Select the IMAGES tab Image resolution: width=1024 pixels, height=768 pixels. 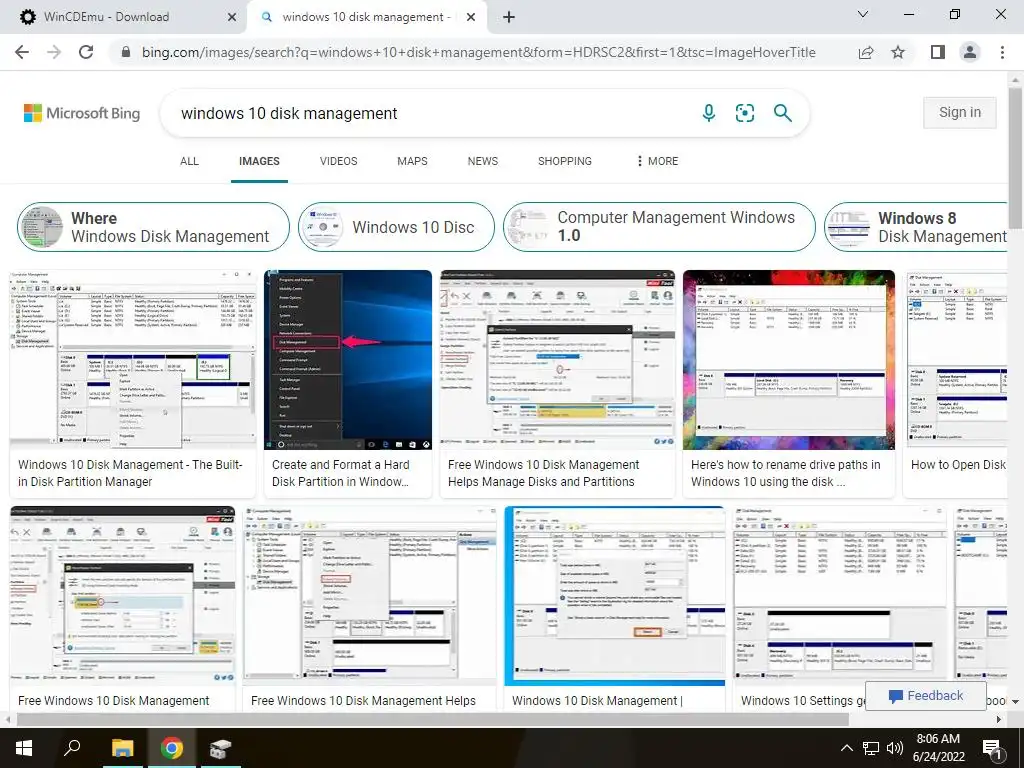click(x=259, y=161)
